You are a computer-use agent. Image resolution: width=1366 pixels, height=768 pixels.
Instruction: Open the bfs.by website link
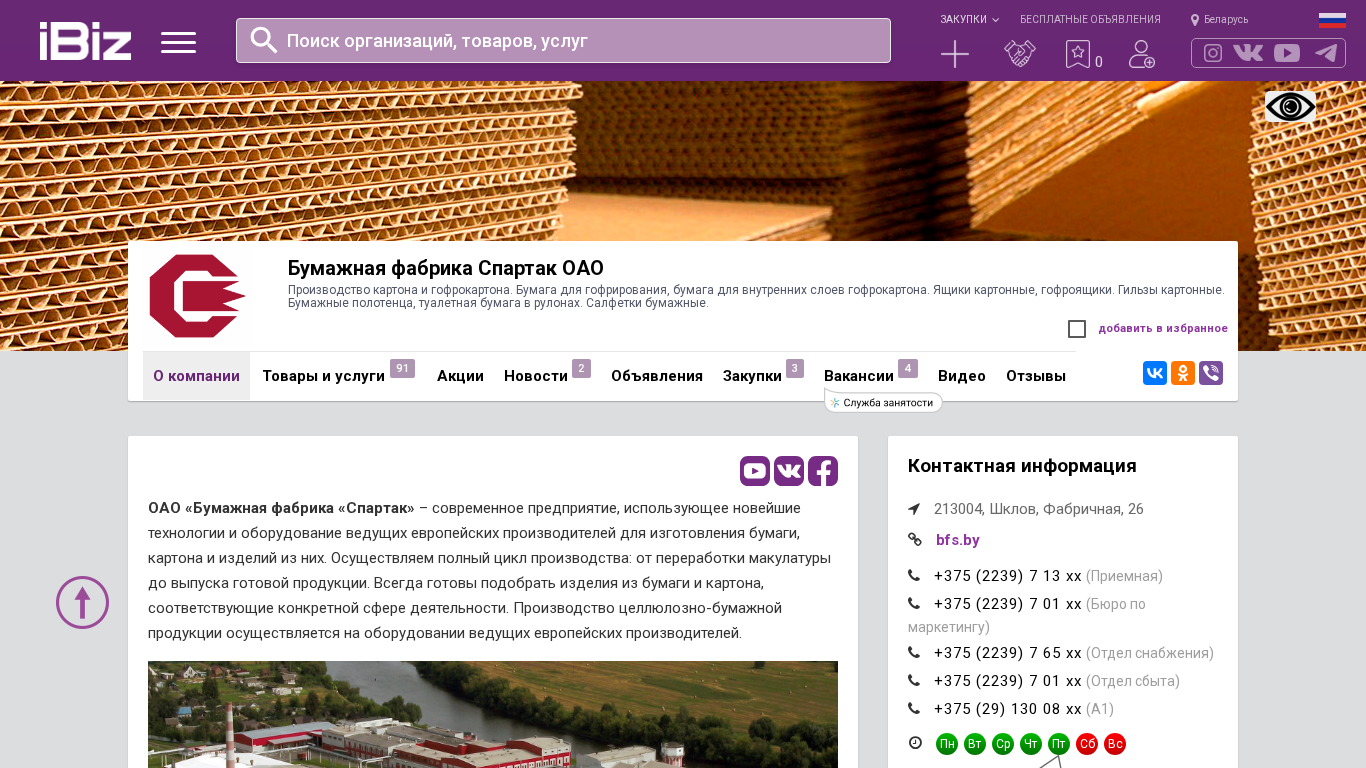[x=958, y=540]
